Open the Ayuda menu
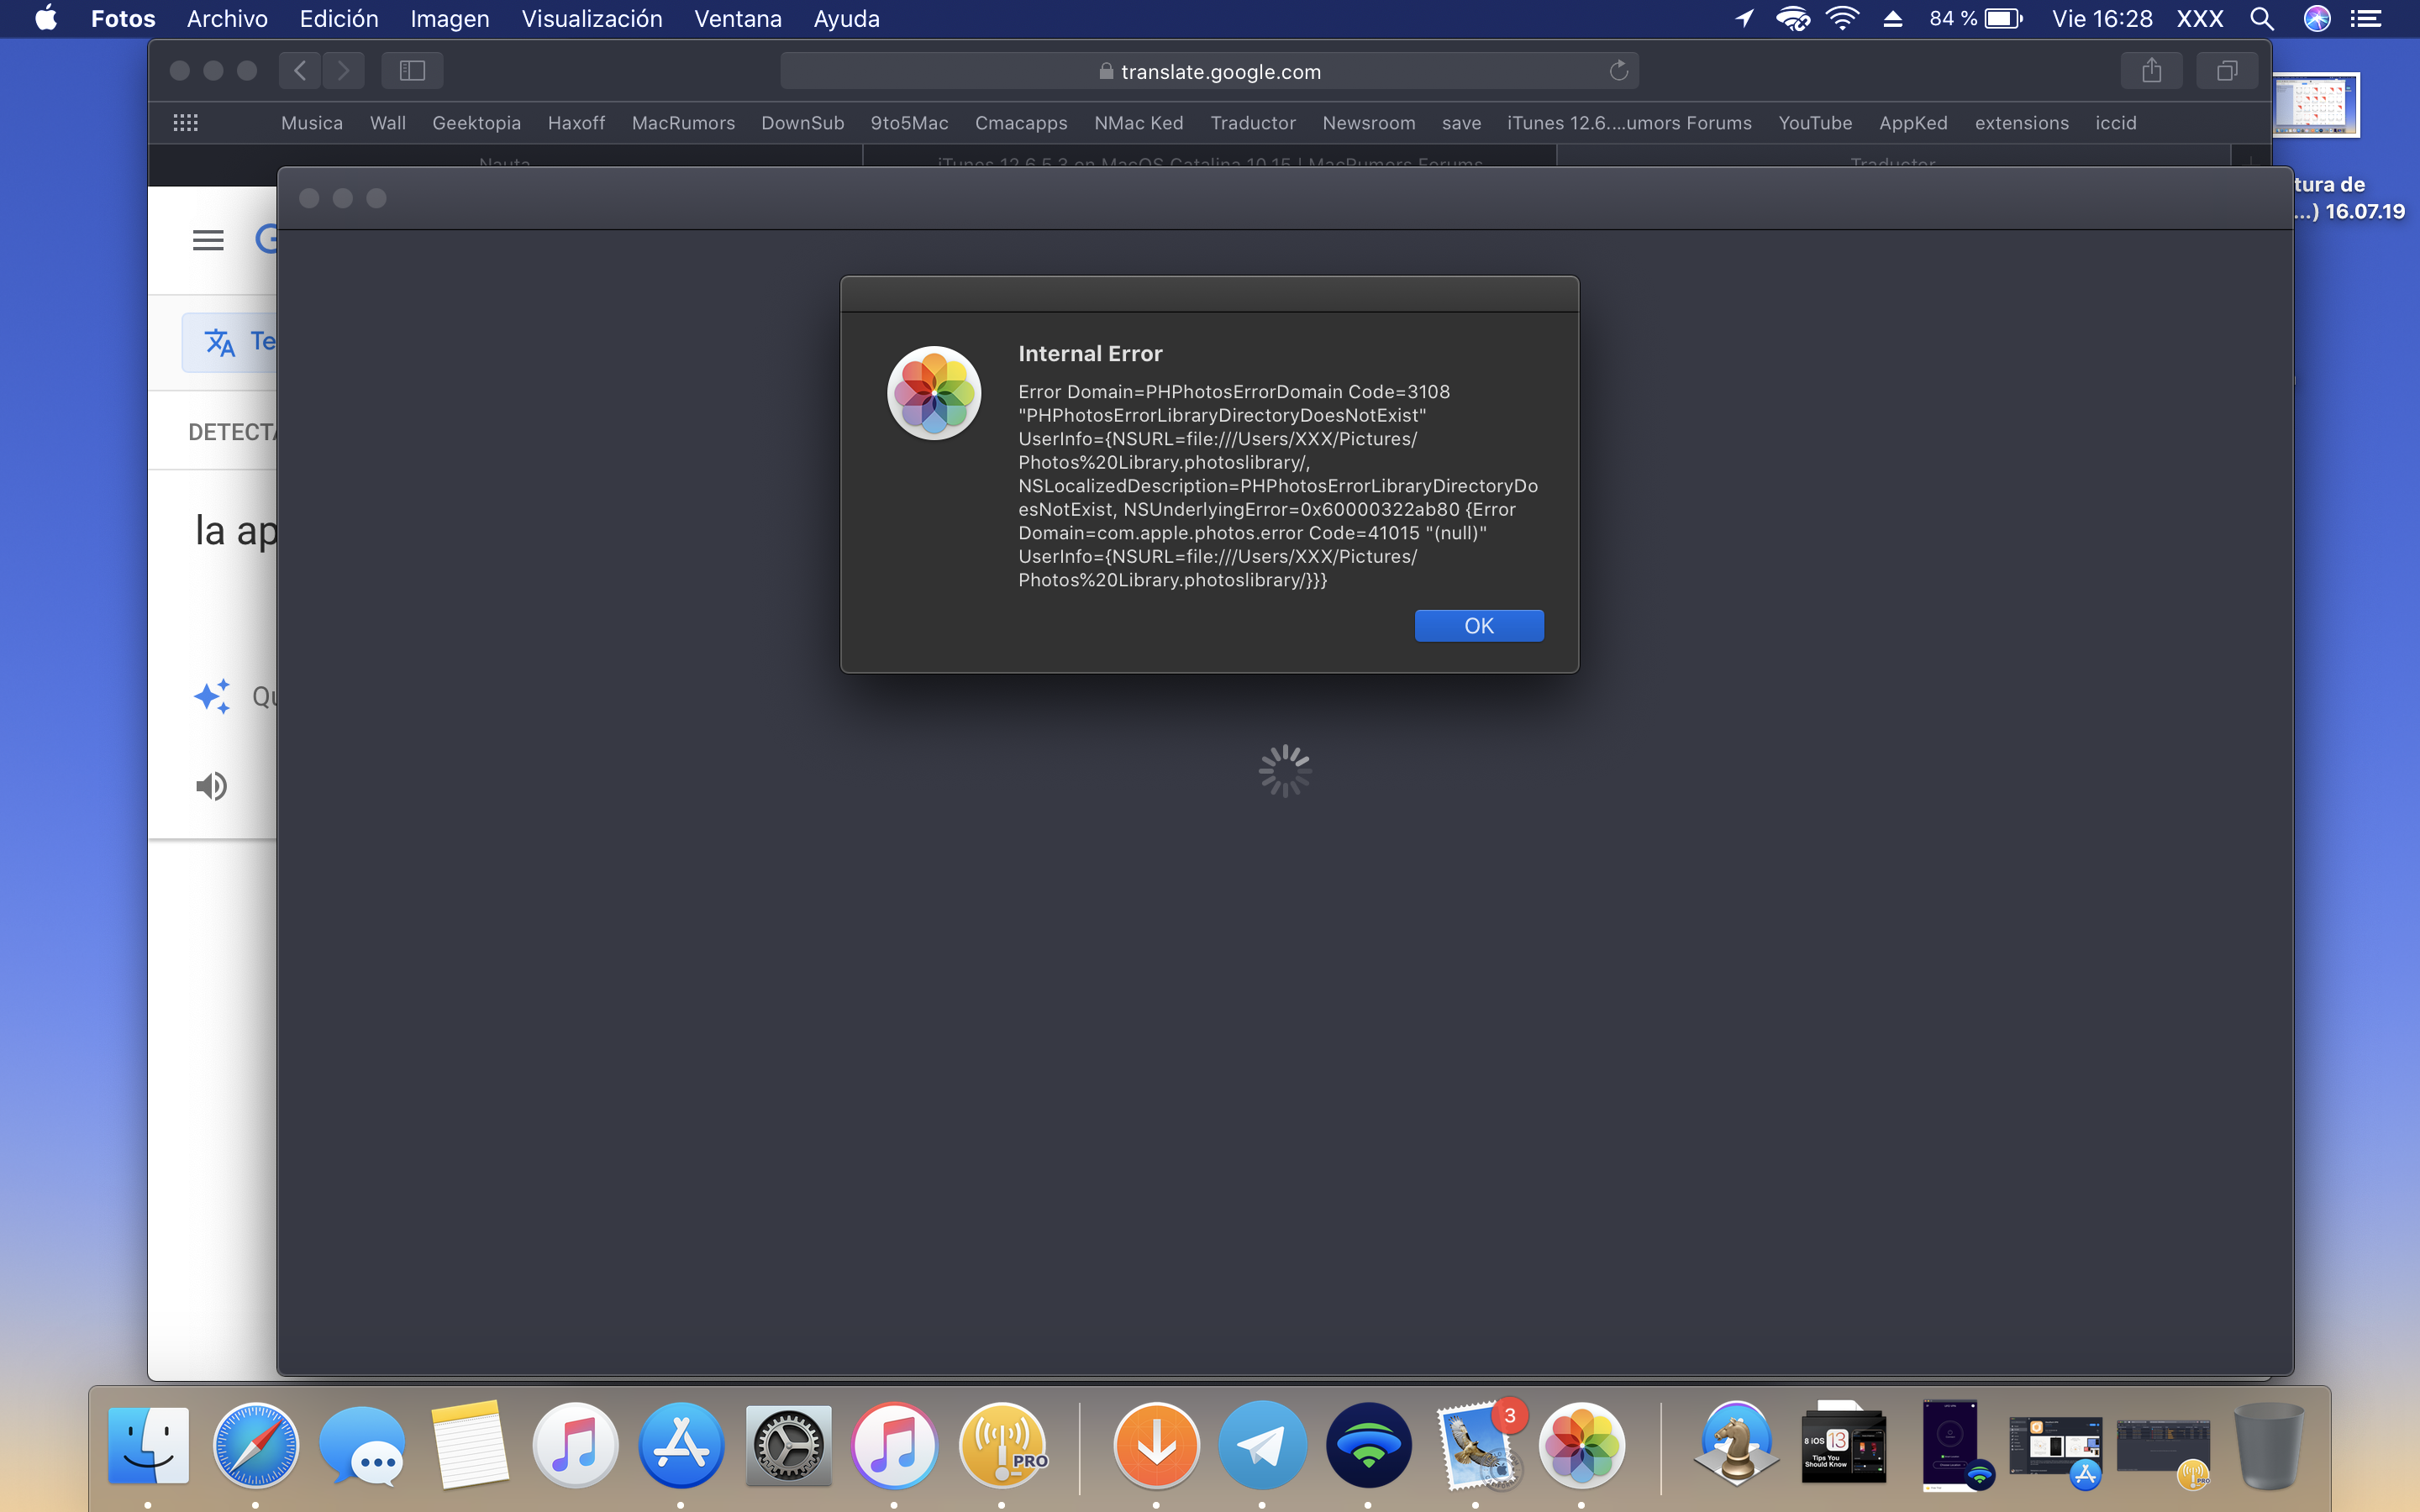This screenshot has height=1512, width=2420. coord(846,18)
